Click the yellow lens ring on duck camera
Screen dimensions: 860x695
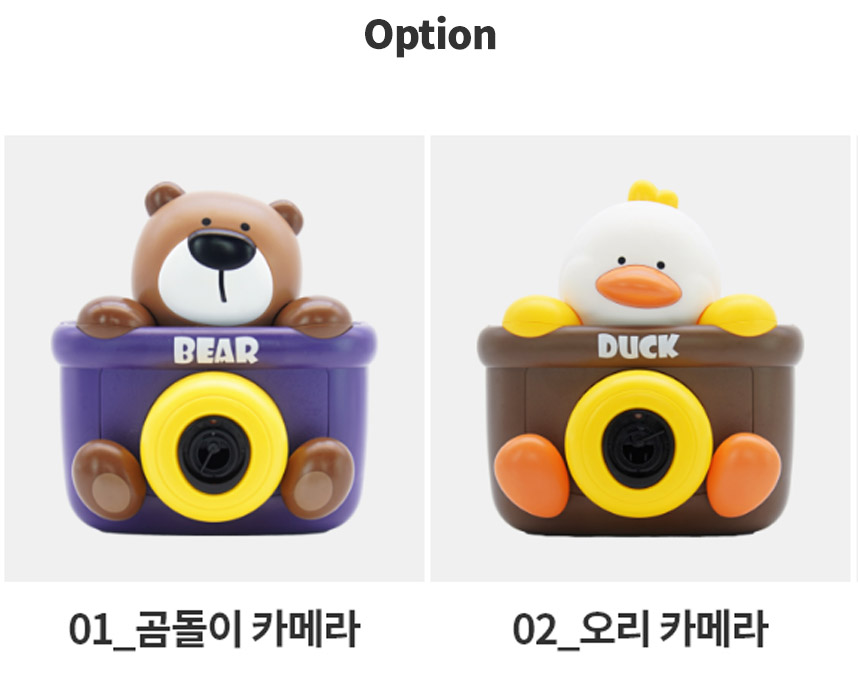(x=638, y=443)
